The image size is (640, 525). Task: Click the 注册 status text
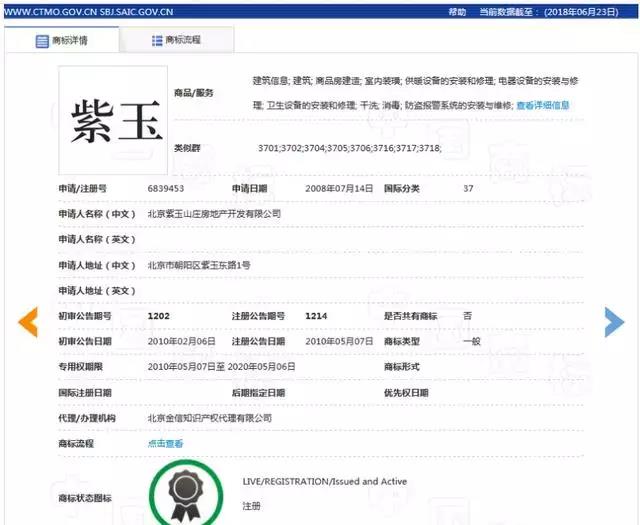[x=251, y=506]
